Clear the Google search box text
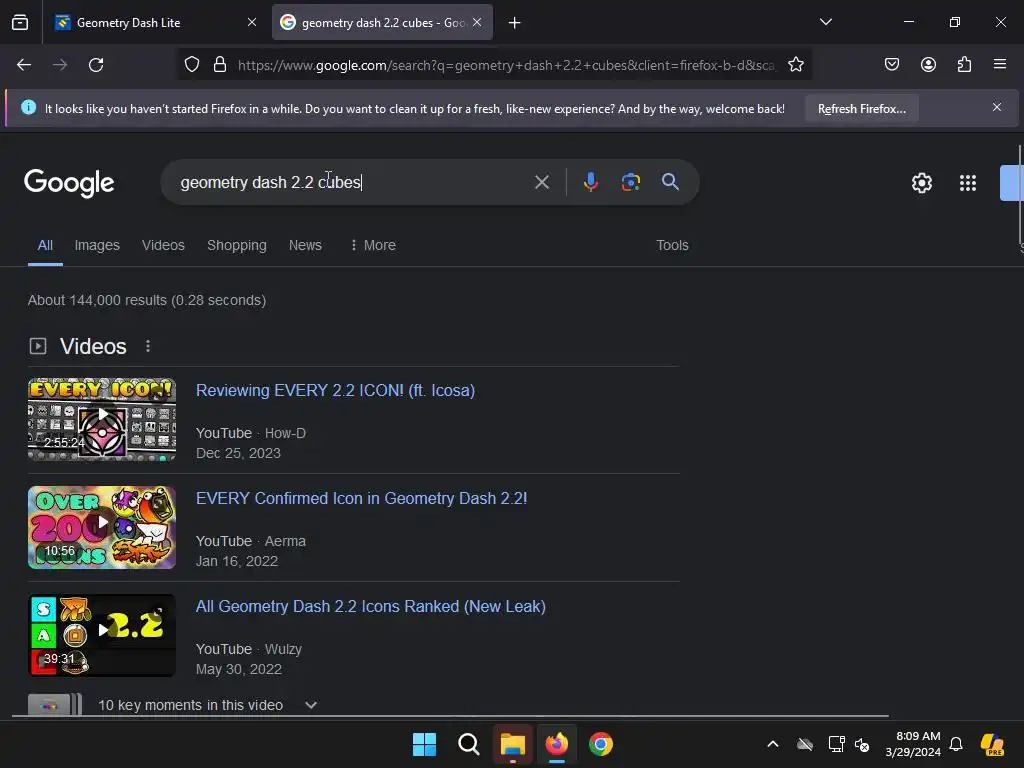1024x768 pixels. [541, 182]
